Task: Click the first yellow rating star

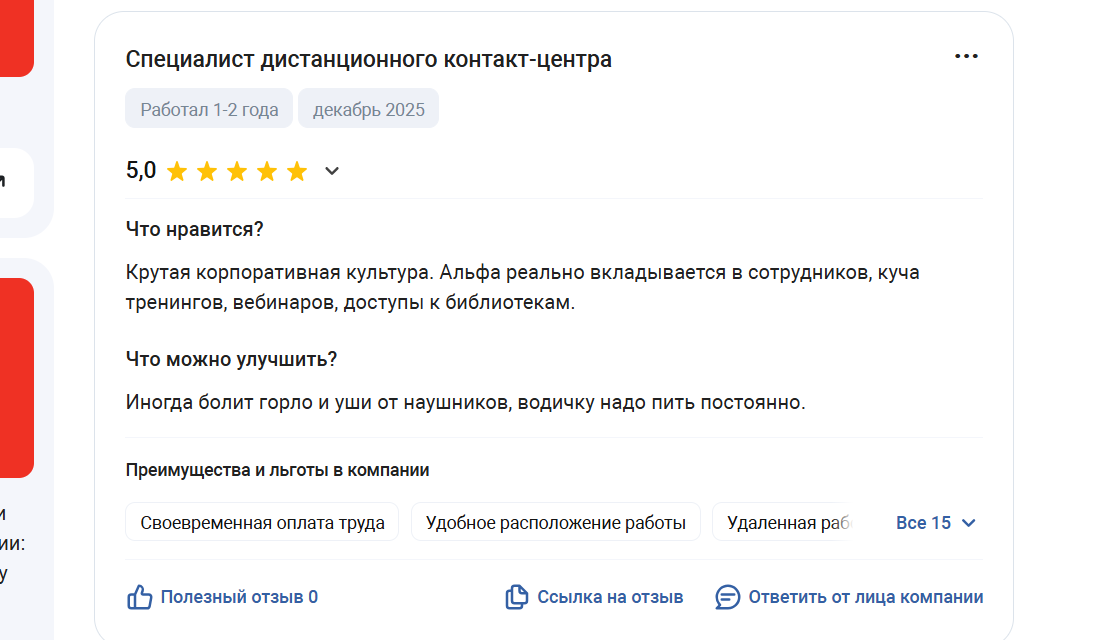Action: point(177,171)
